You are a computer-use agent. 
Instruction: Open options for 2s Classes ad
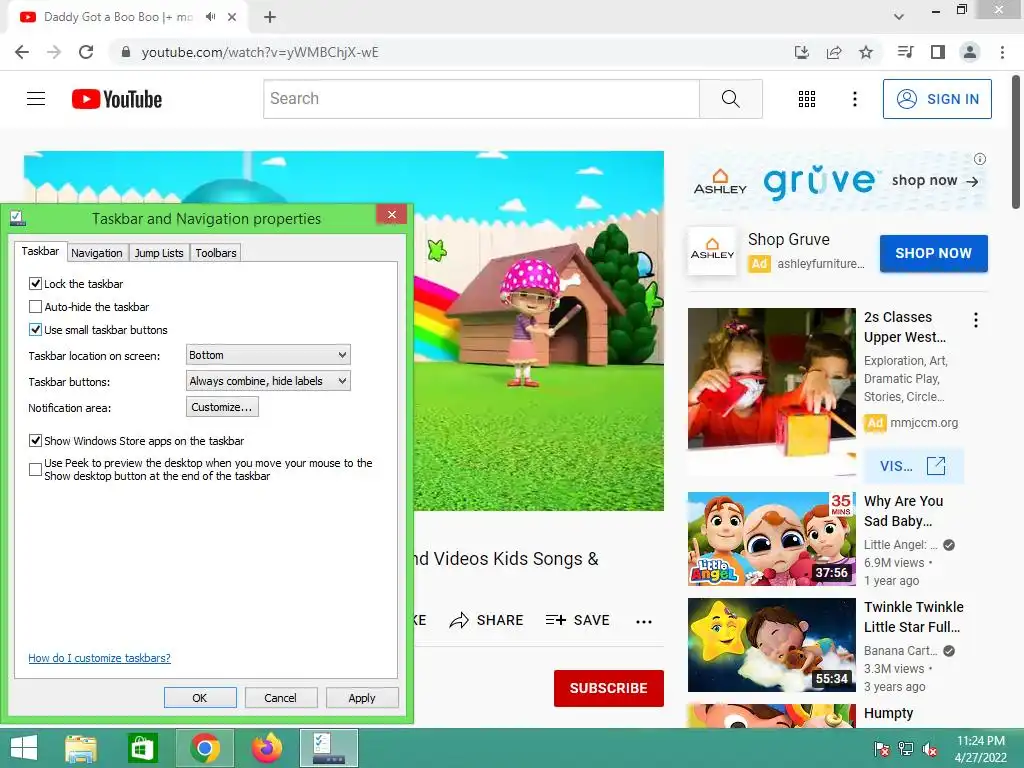coord(976,320)
